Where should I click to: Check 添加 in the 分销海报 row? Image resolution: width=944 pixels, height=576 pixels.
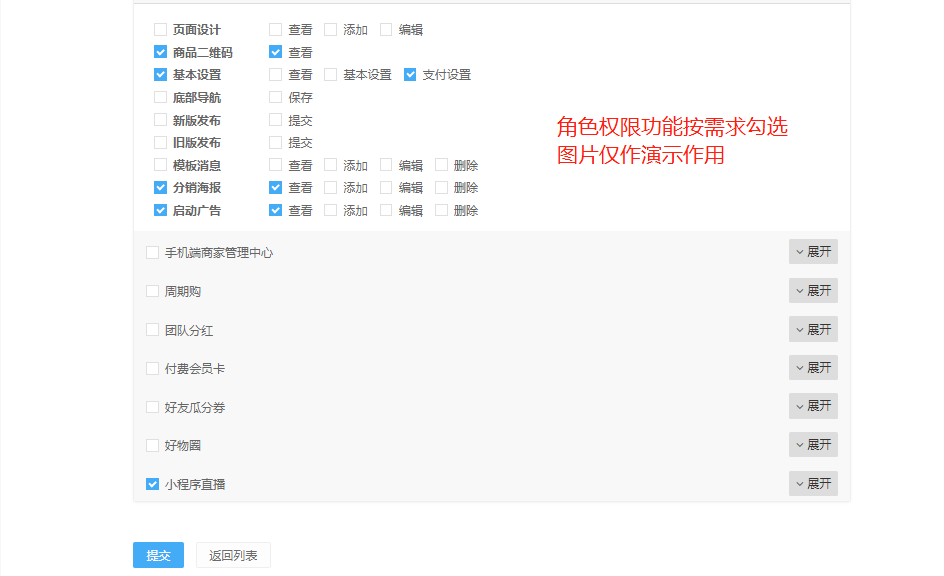point(331,188)
